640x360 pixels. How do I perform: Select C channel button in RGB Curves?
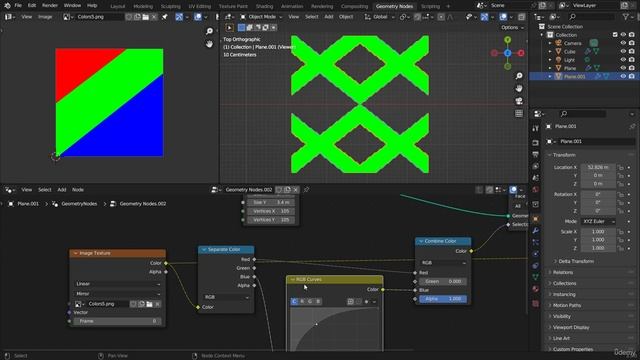[x=294, y=301]
